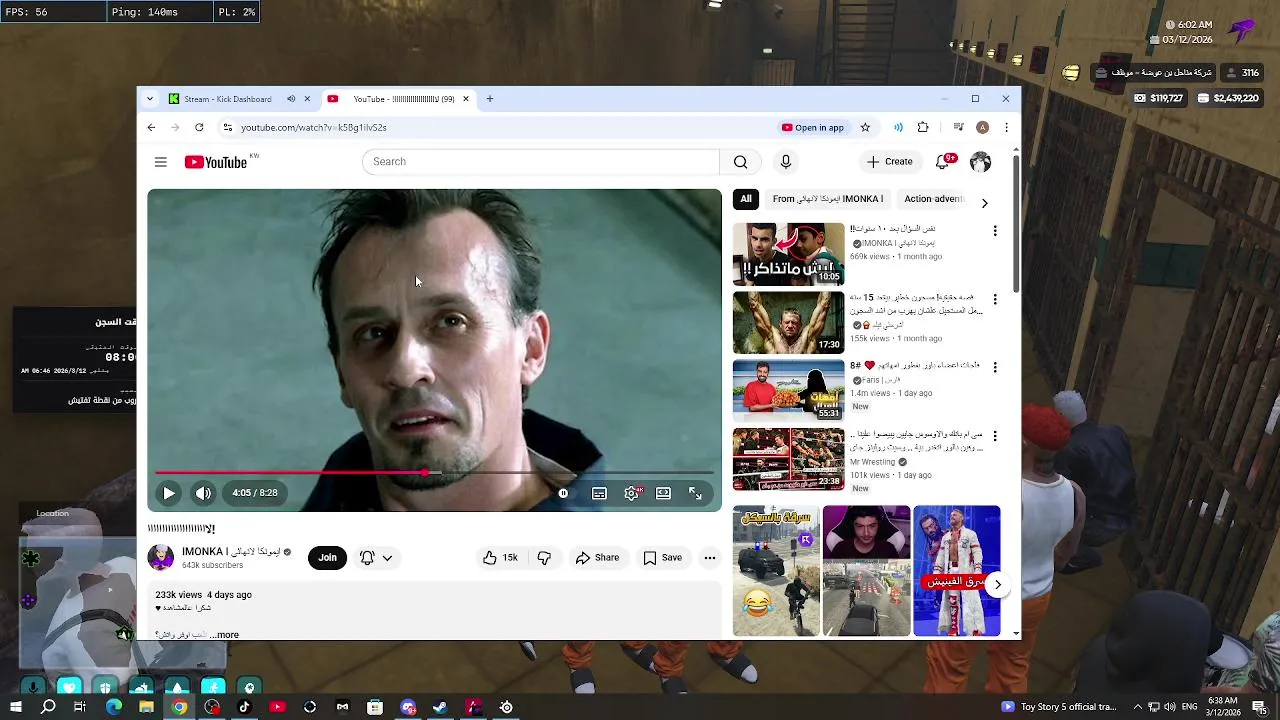This screenshot has height=720, width=1280.
Task: Open the YouTube notifications bell
Action: point(943,162)
